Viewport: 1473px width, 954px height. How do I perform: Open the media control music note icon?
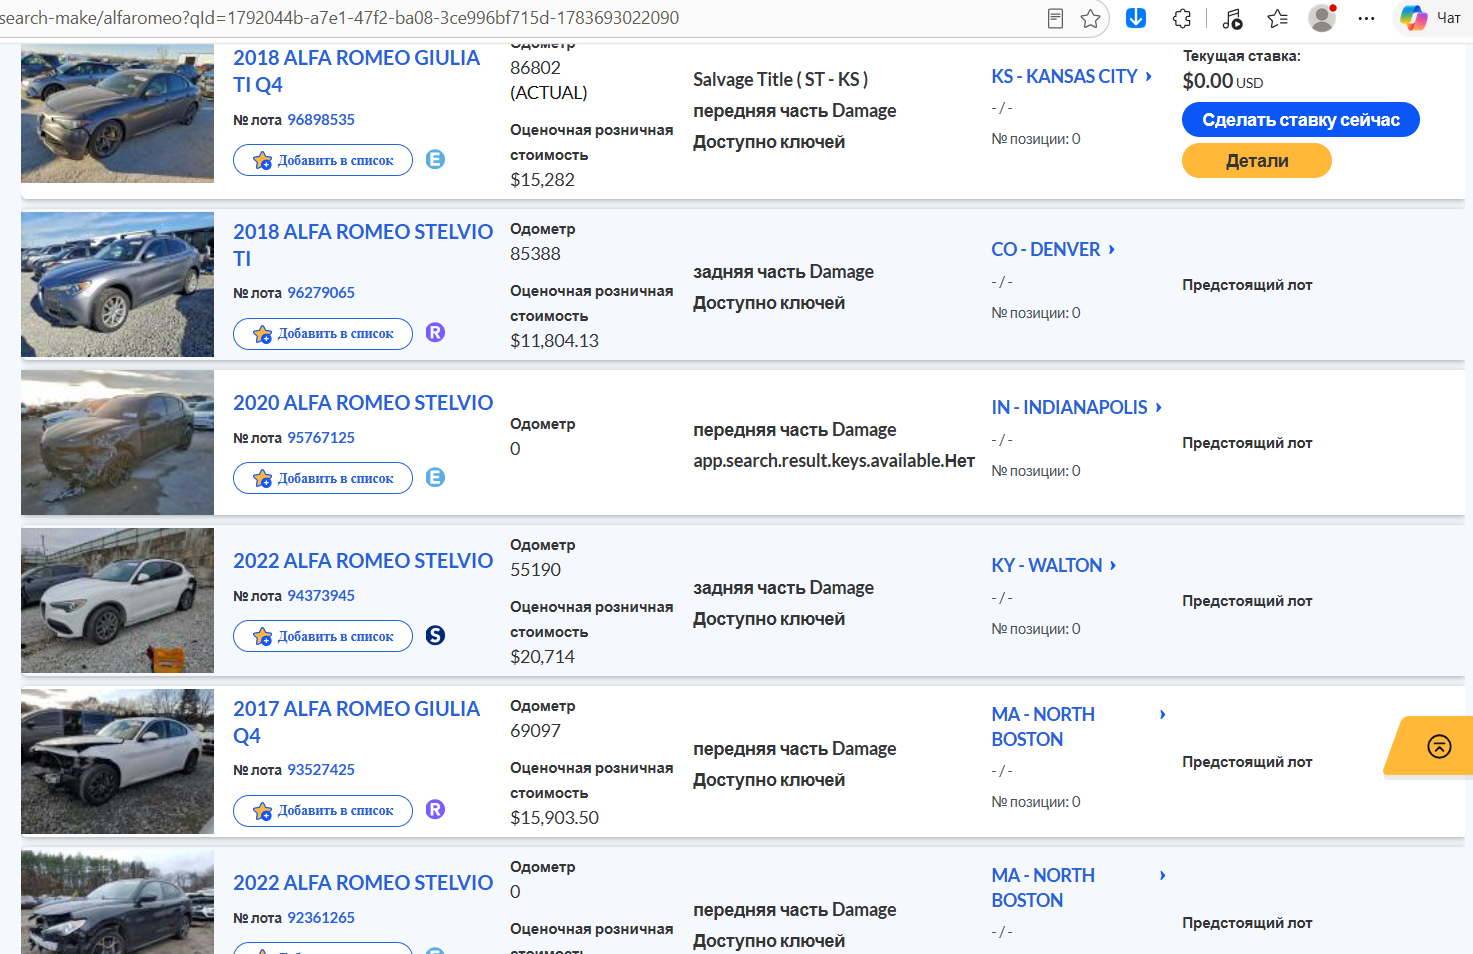[x=1232, y=18]
